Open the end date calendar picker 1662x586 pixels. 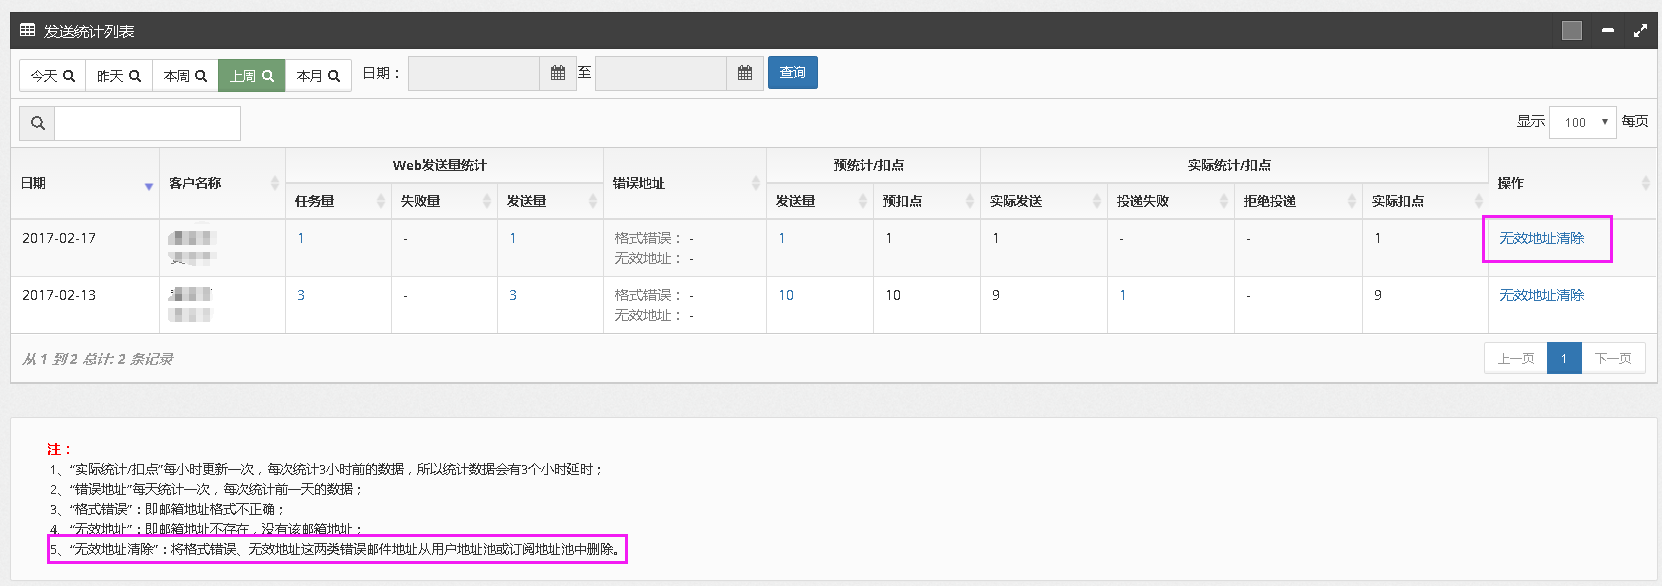point(745,73)
